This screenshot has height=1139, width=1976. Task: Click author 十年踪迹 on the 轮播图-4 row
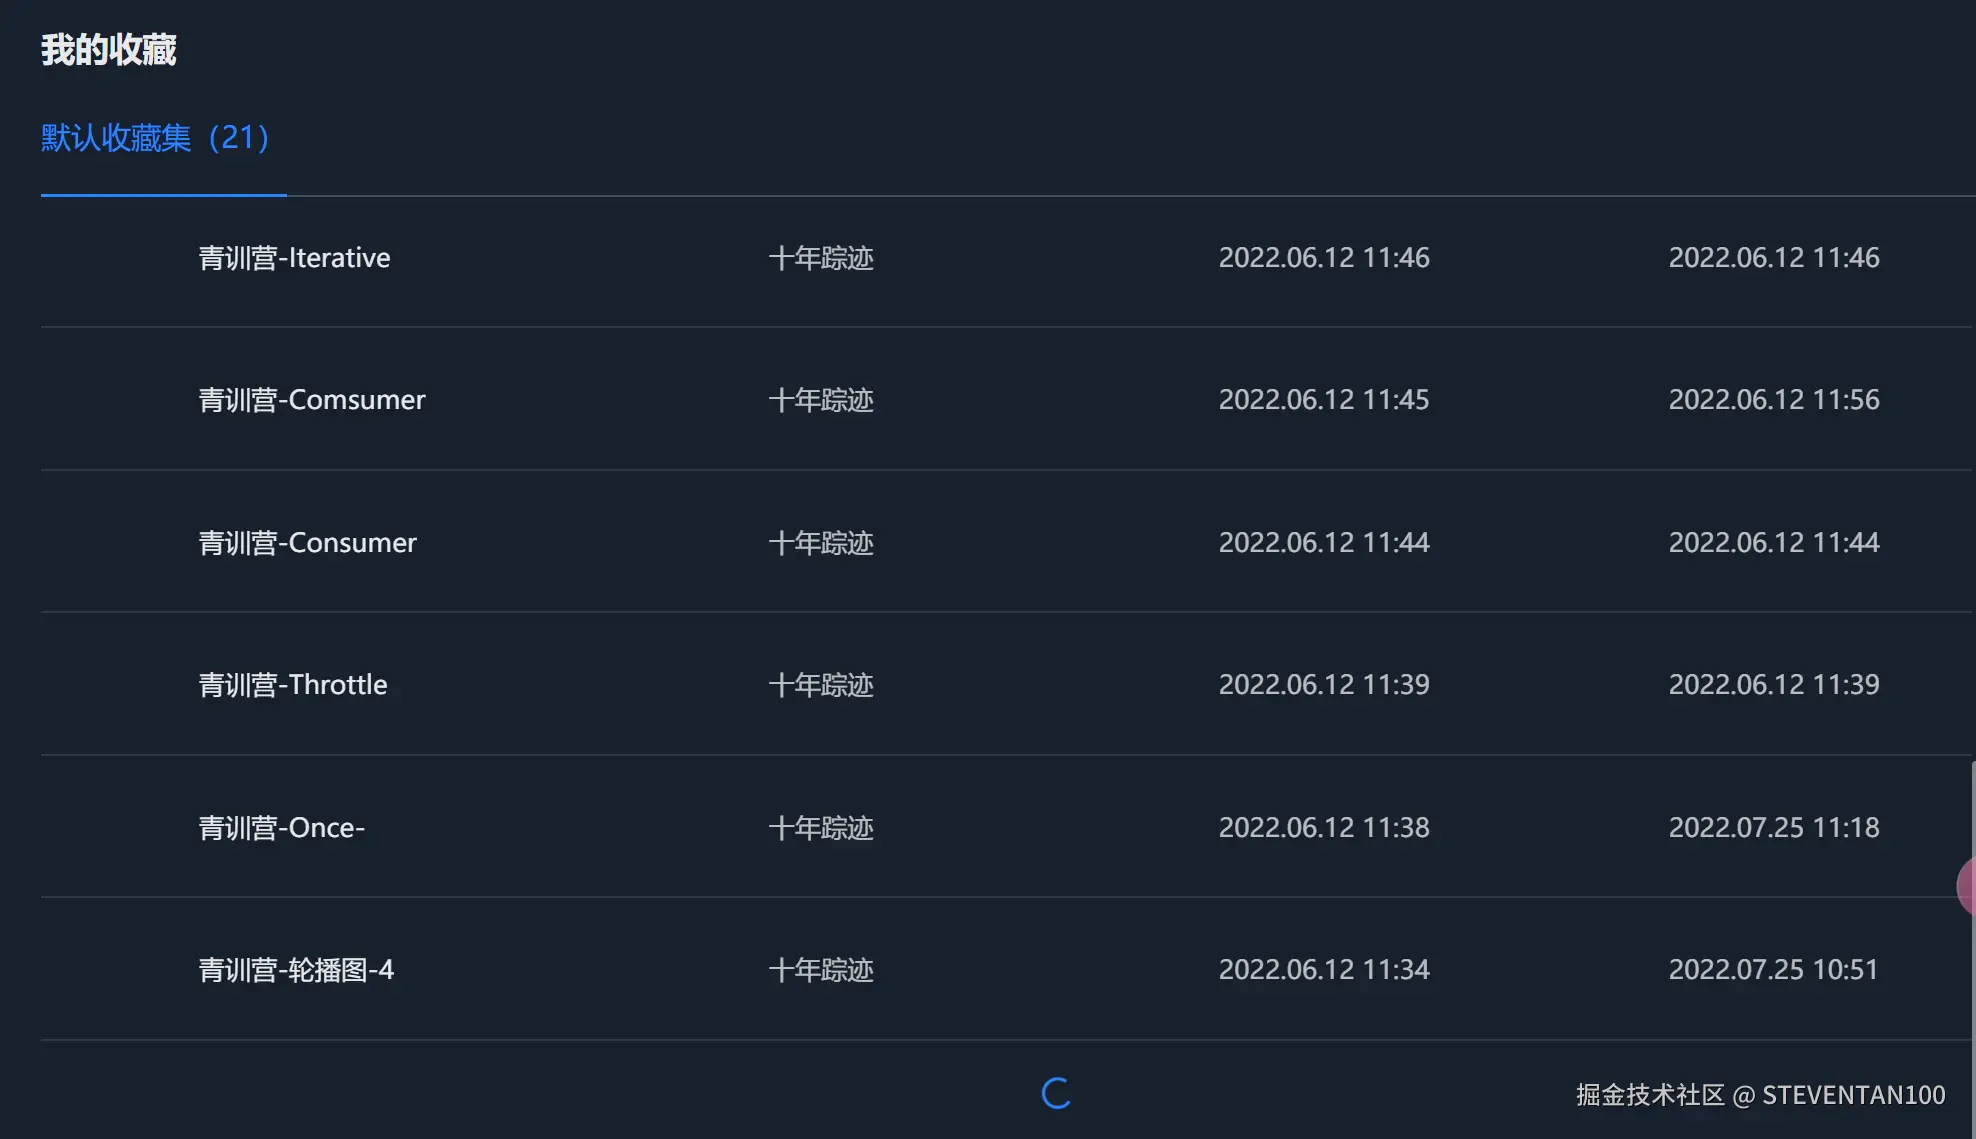pos(820,970)
